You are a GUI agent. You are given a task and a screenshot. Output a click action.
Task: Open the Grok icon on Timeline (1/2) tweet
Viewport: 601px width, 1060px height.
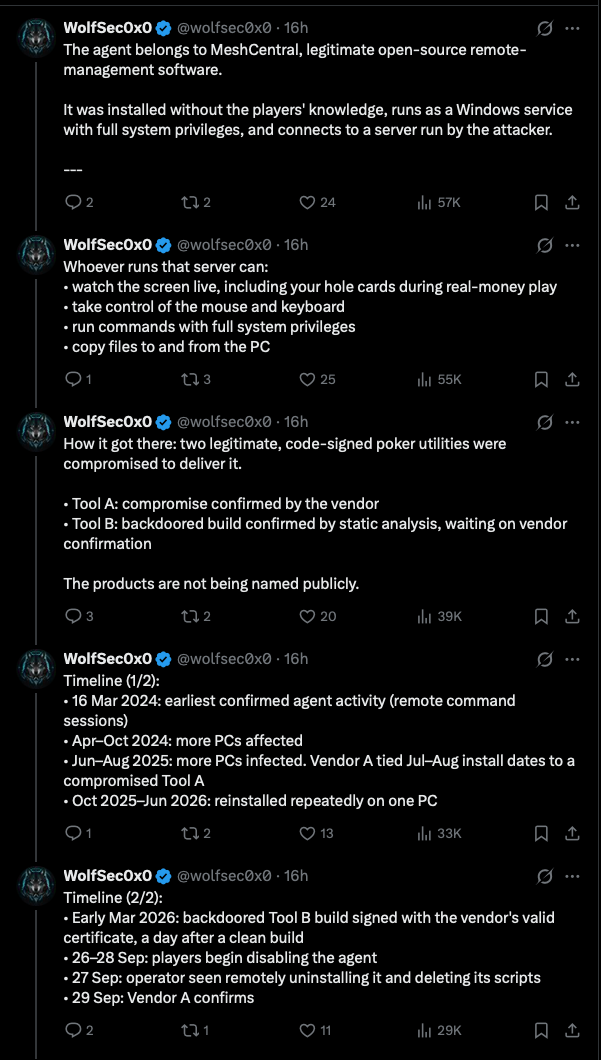[x=544, y=659]
